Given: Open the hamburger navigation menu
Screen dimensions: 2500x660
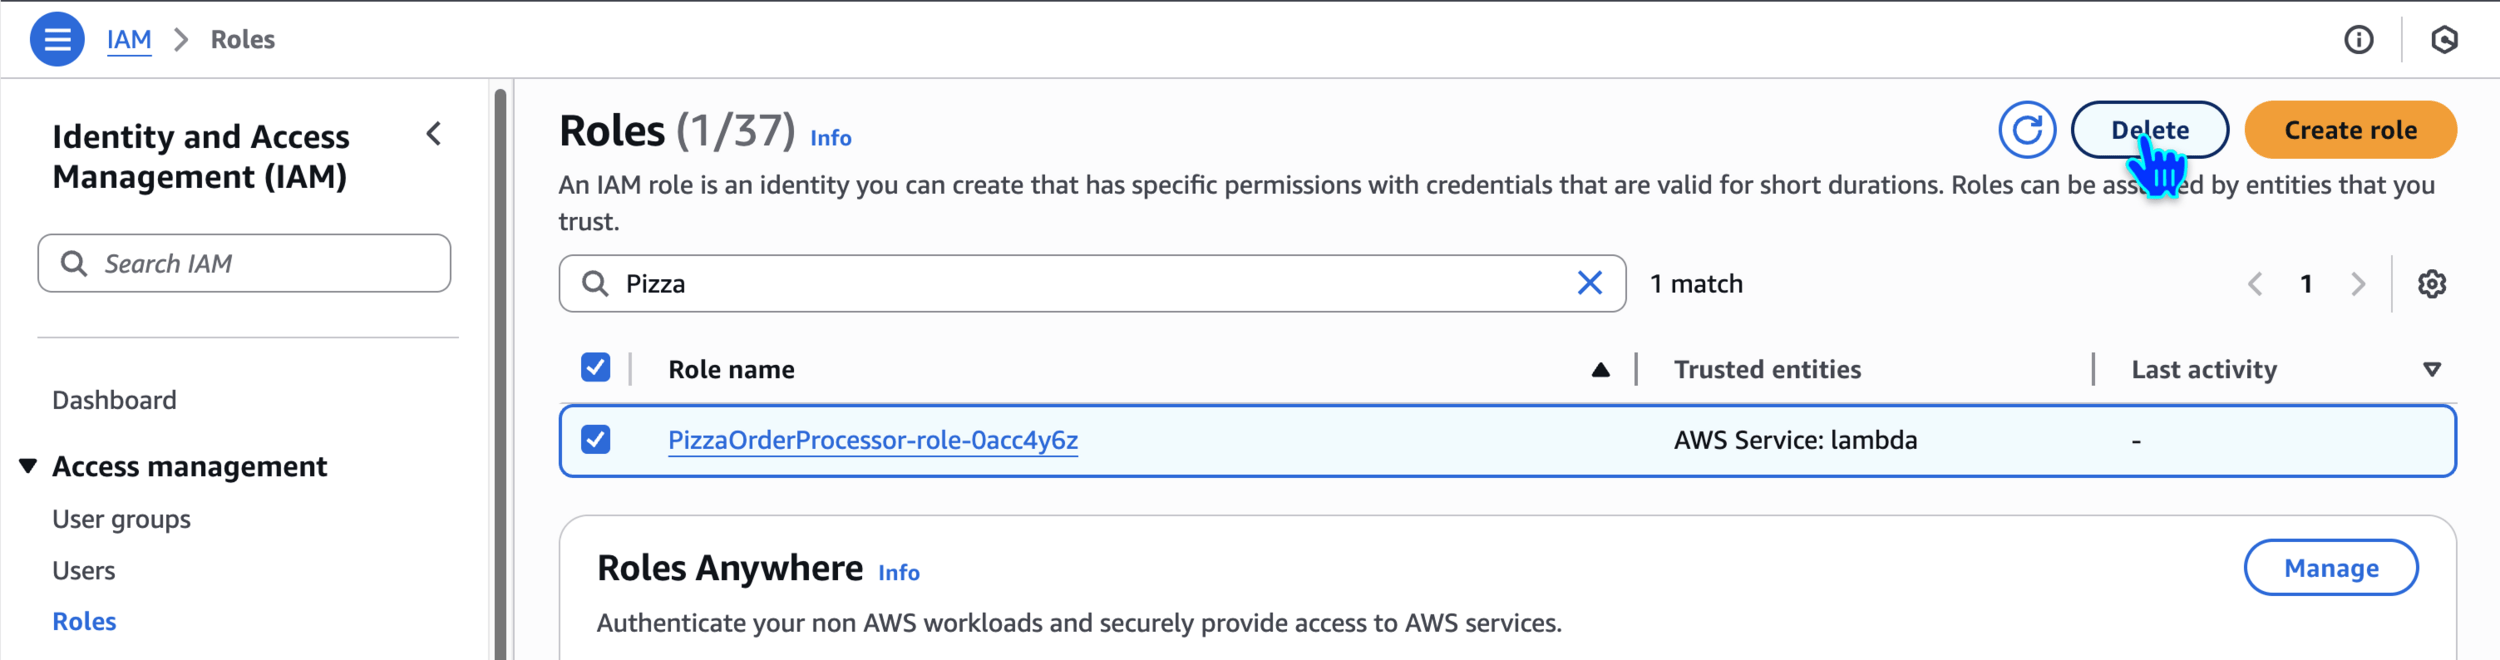Looking at the screenshot, I should tap(57, 40).
